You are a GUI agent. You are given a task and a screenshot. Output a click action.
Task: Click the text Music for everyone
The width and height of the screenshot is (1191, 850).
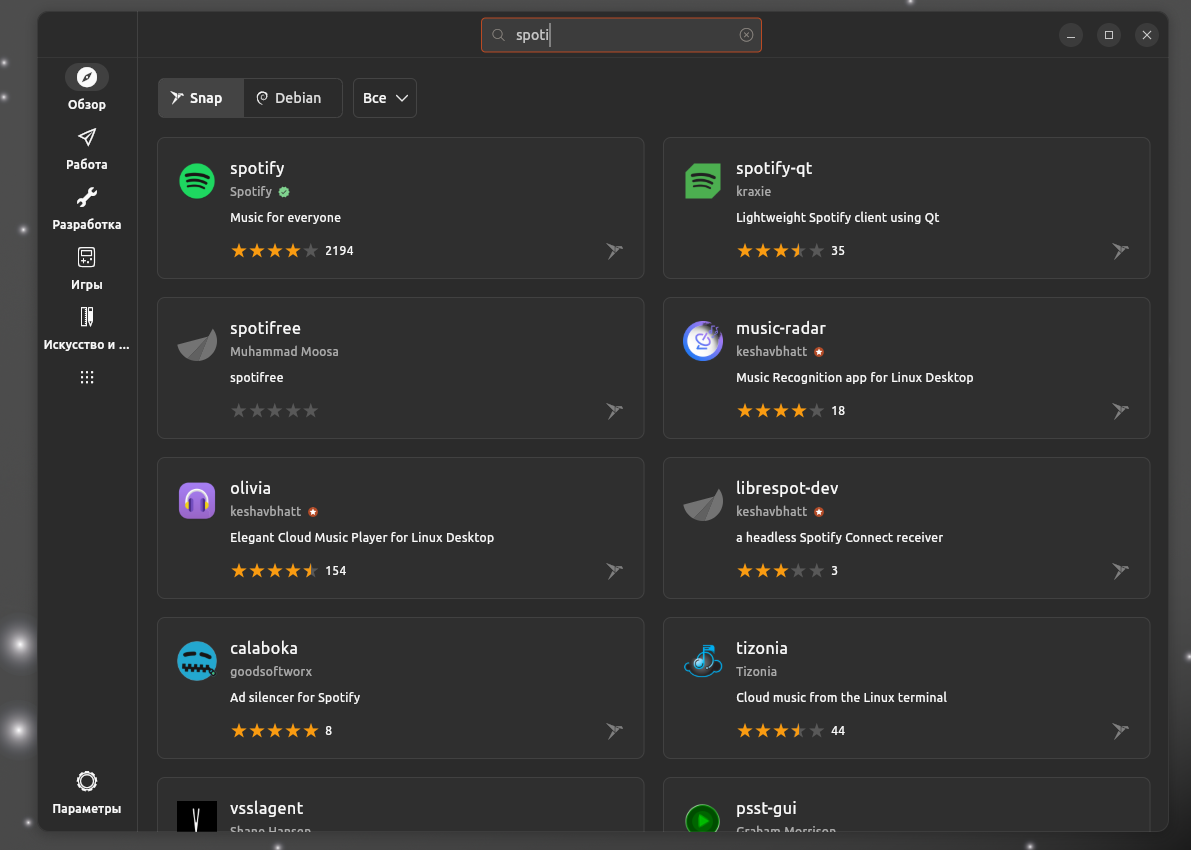[285, 217]
